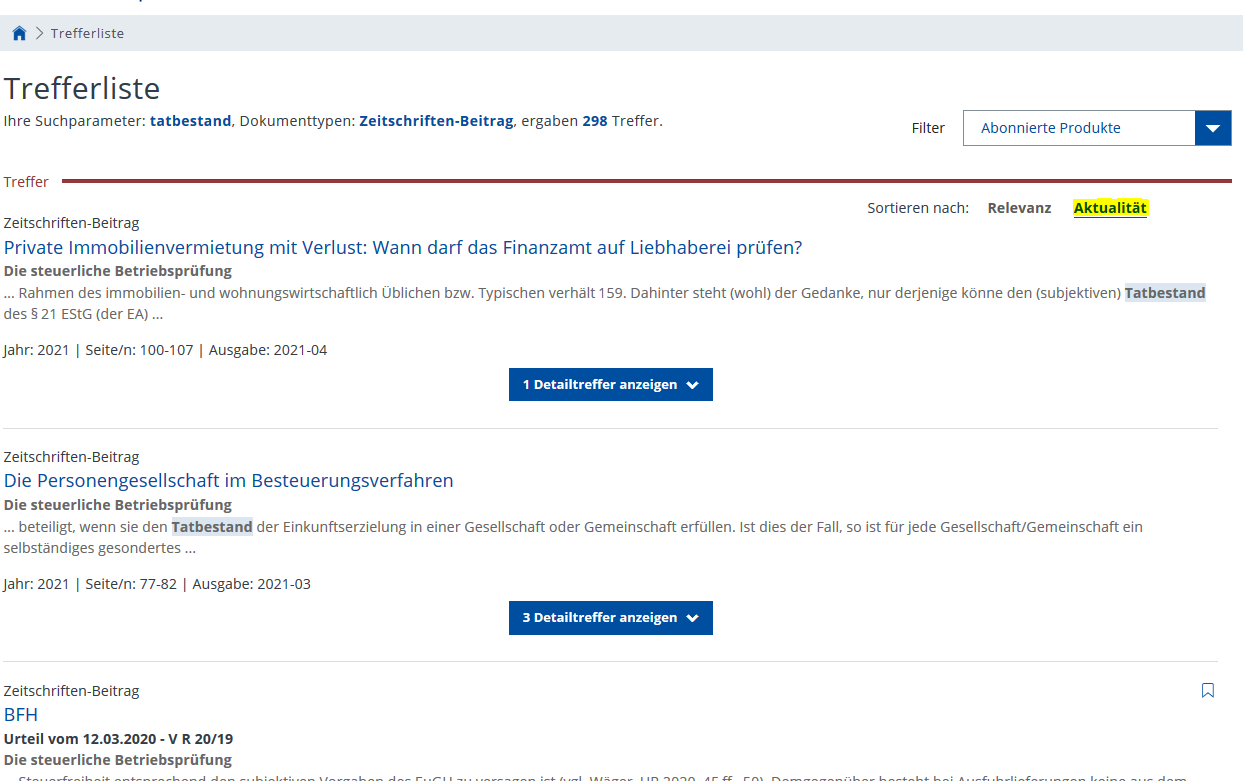The height and width of the screenshot is (781, 1243).
Task: Open the Abonnierte Produkte filter box
Action: [x=1078, y=128]
